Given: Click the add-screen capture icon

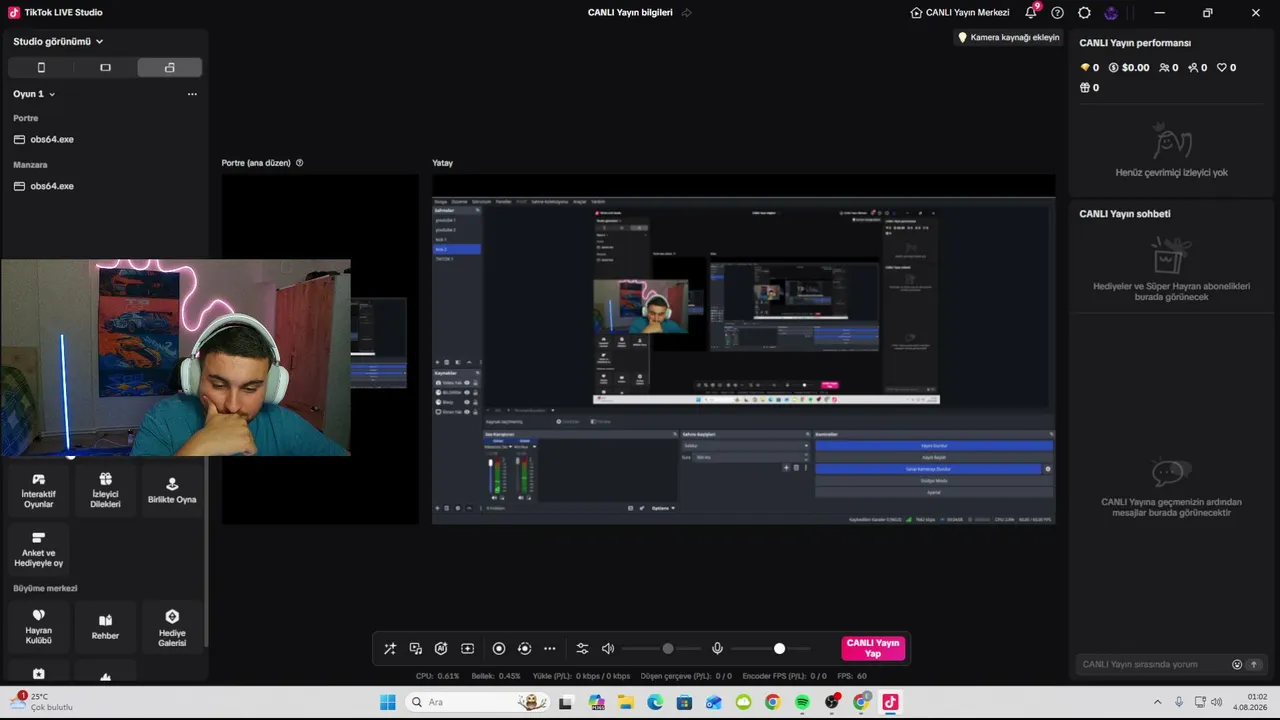Looking at the screenshot, I should pos(467,649).
